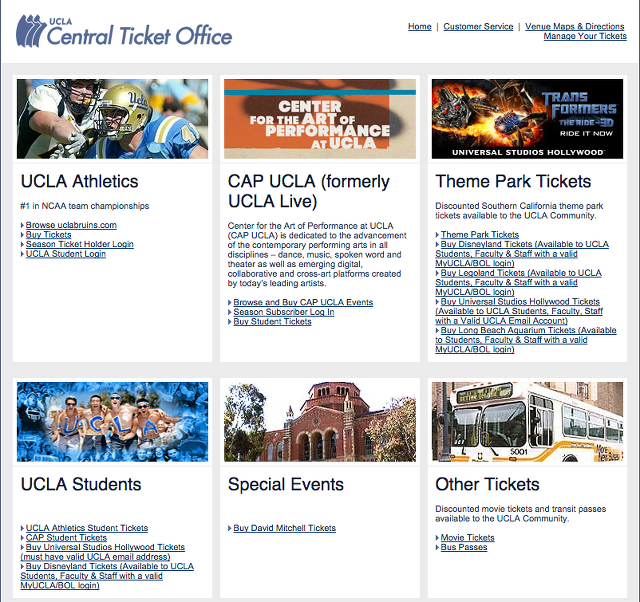Click the arrow bullet beside Season Subscriber Log In
Image resolution: width=640 pixels, height=602 pixels.
pos(230,312)
